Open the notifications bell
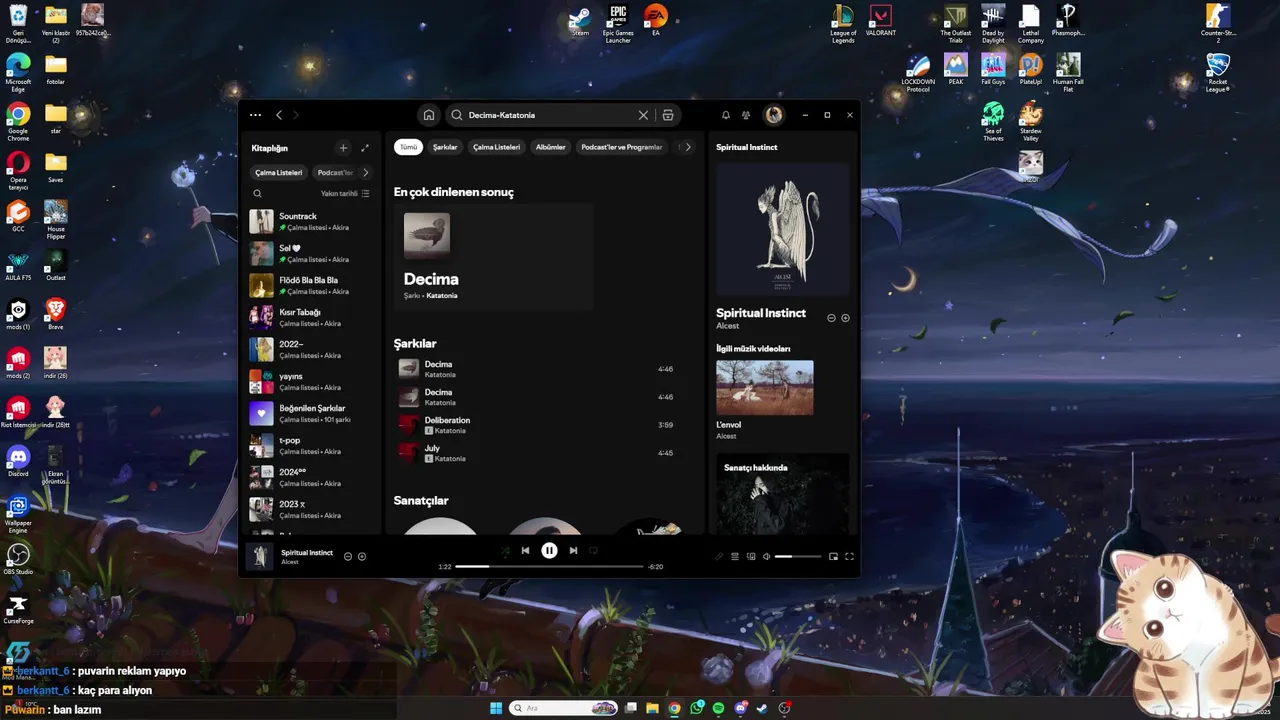The width and height of the screenshot is (1280, 720). [x=726, y=115]
